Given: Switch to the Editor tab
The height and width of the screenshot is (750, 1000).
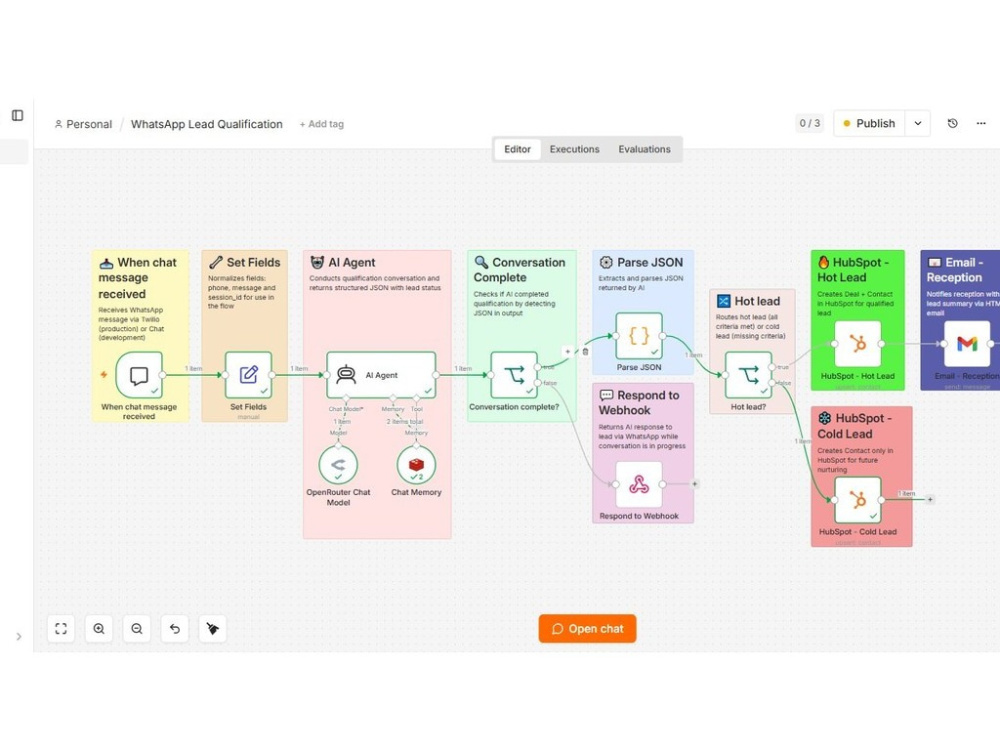Looking at the screenshot, I should coord(517,149).
